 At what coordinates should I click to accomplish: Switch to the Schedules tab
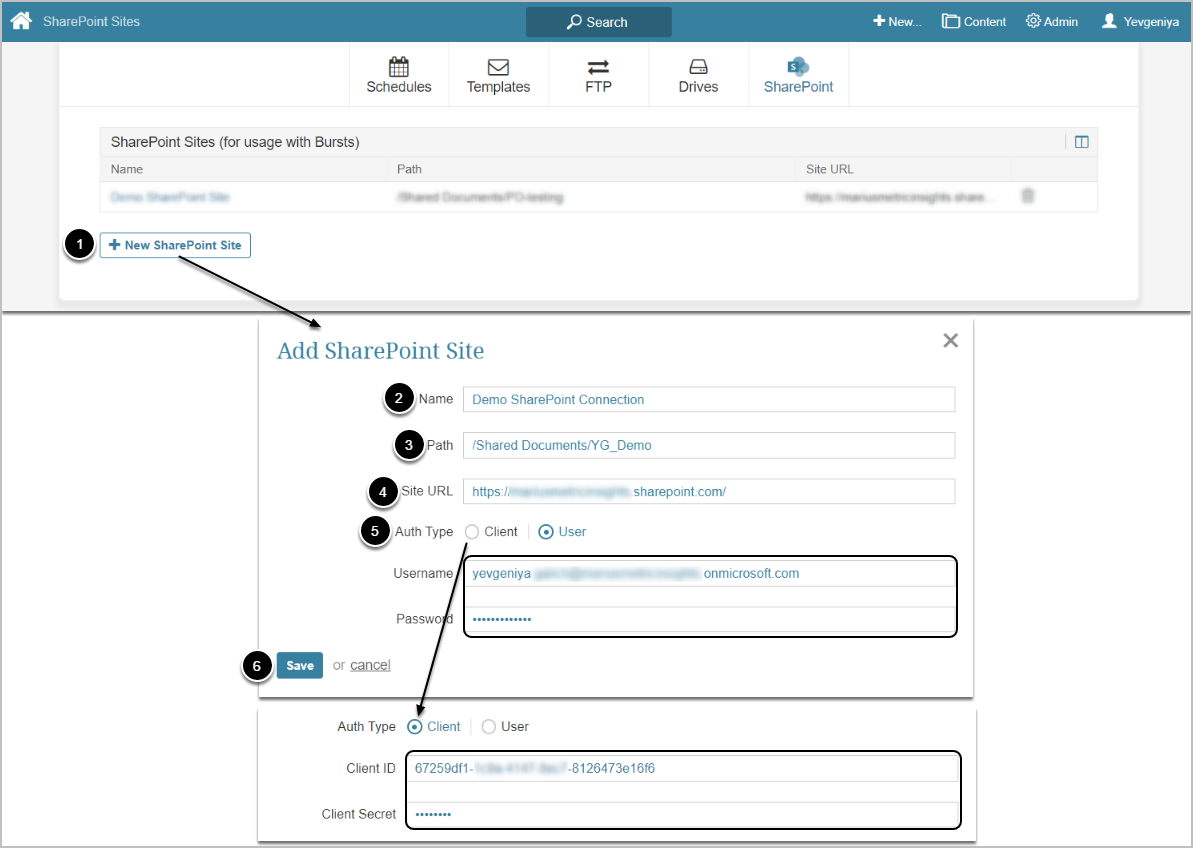point(399,75)
